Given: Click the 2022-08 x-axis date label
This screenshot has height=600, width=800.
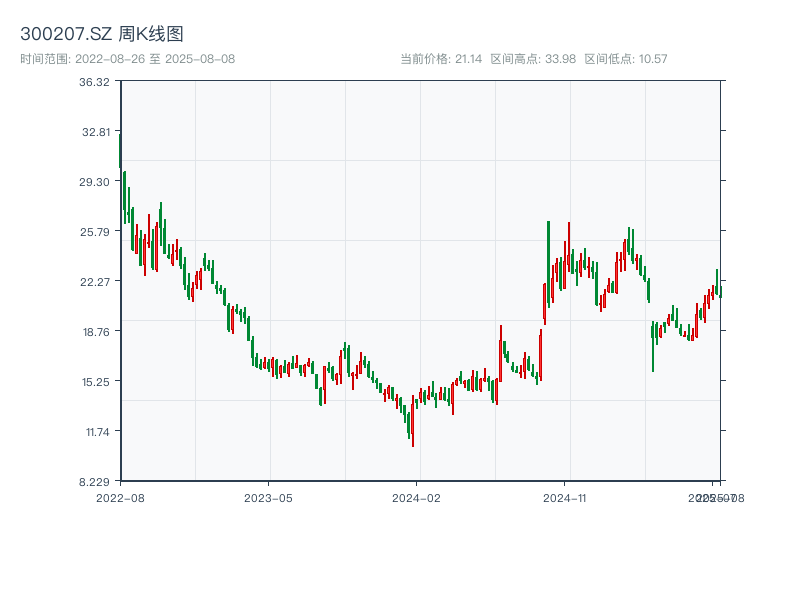Looking at the screenshot, I should (120, 497).
